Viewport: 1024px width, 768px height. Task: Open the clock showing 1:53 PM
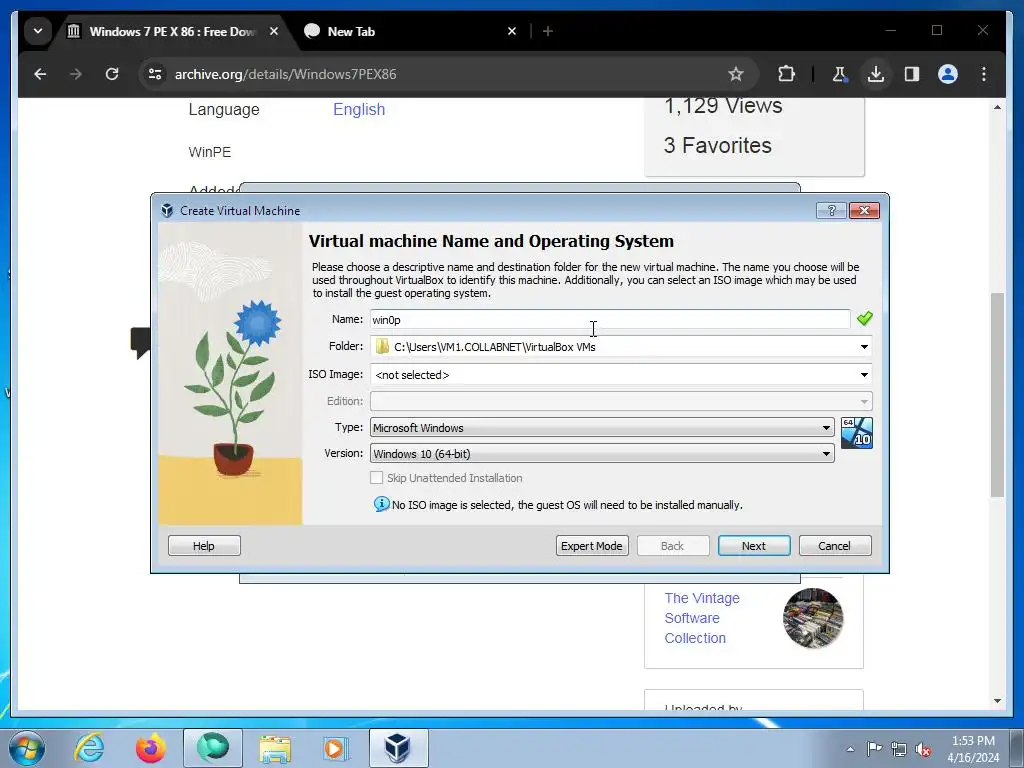[x=973, y=749]
